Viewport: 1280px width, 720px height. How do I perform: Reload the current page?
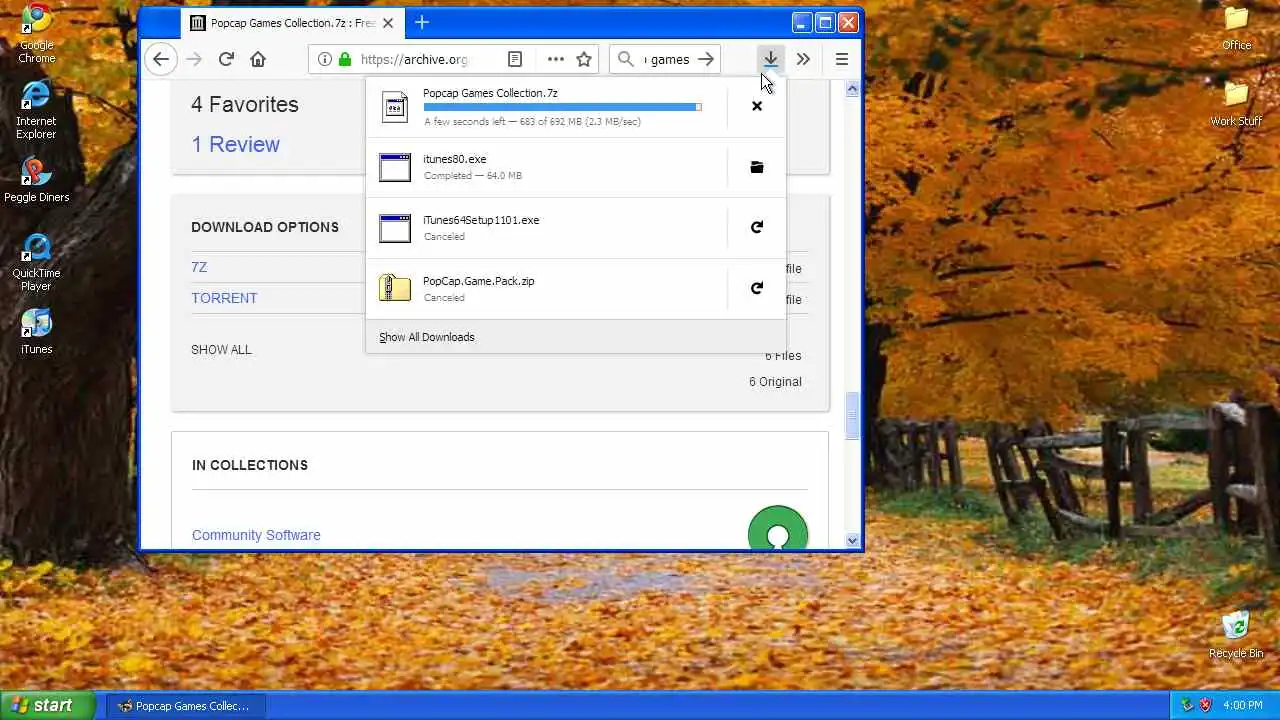226,59
